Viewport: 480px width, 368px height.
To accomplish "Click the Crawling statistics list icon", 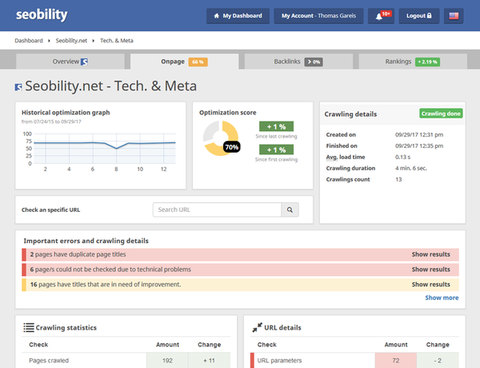I will [28, 328].
